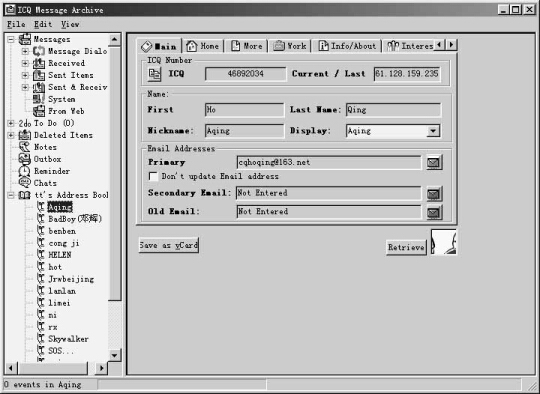Click the contact photo thumbnail

tap(444, 242)
